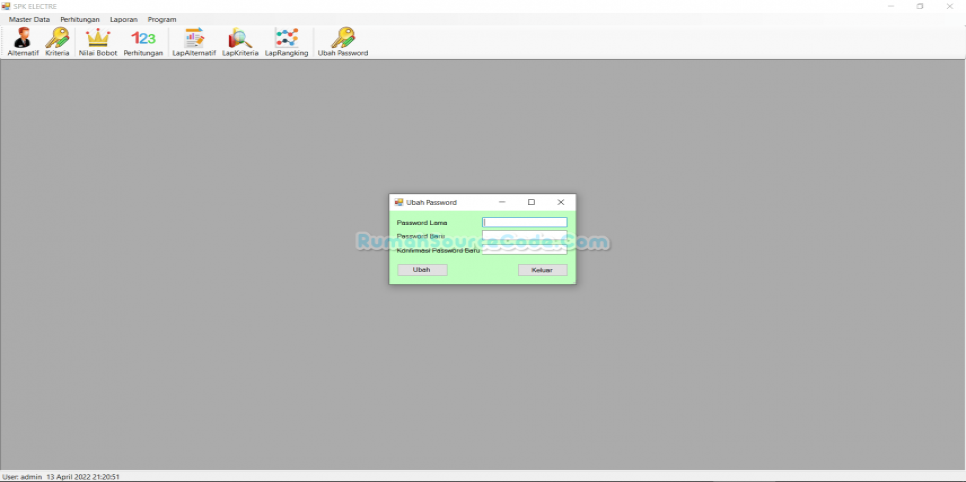Open the LapKriteria report icon
The height and width of the screenshot is (482, 966).
(240, 42)
